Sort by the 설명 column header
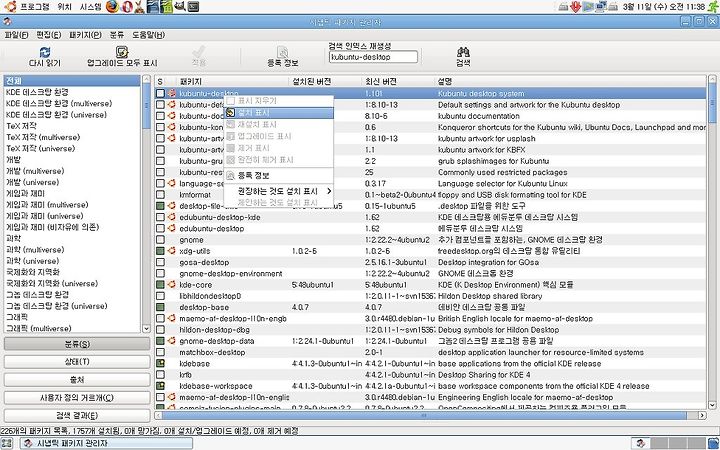The image size is (720, 450). pos(571,81)
